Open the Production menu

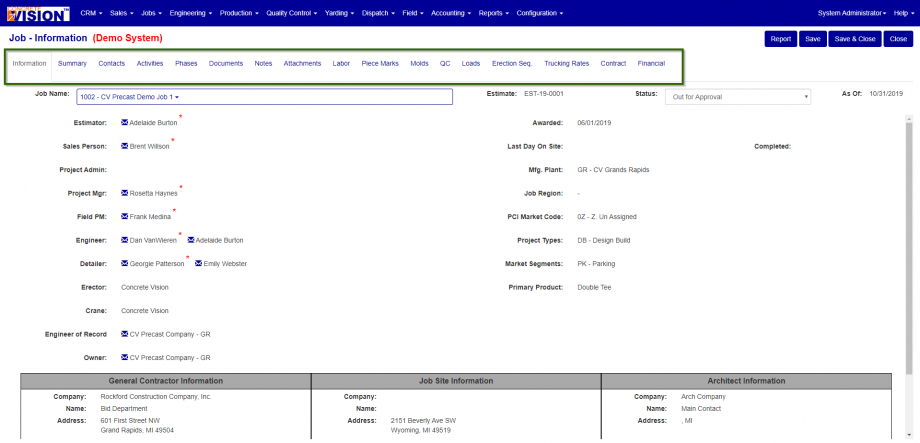click(x=239, y=13)
